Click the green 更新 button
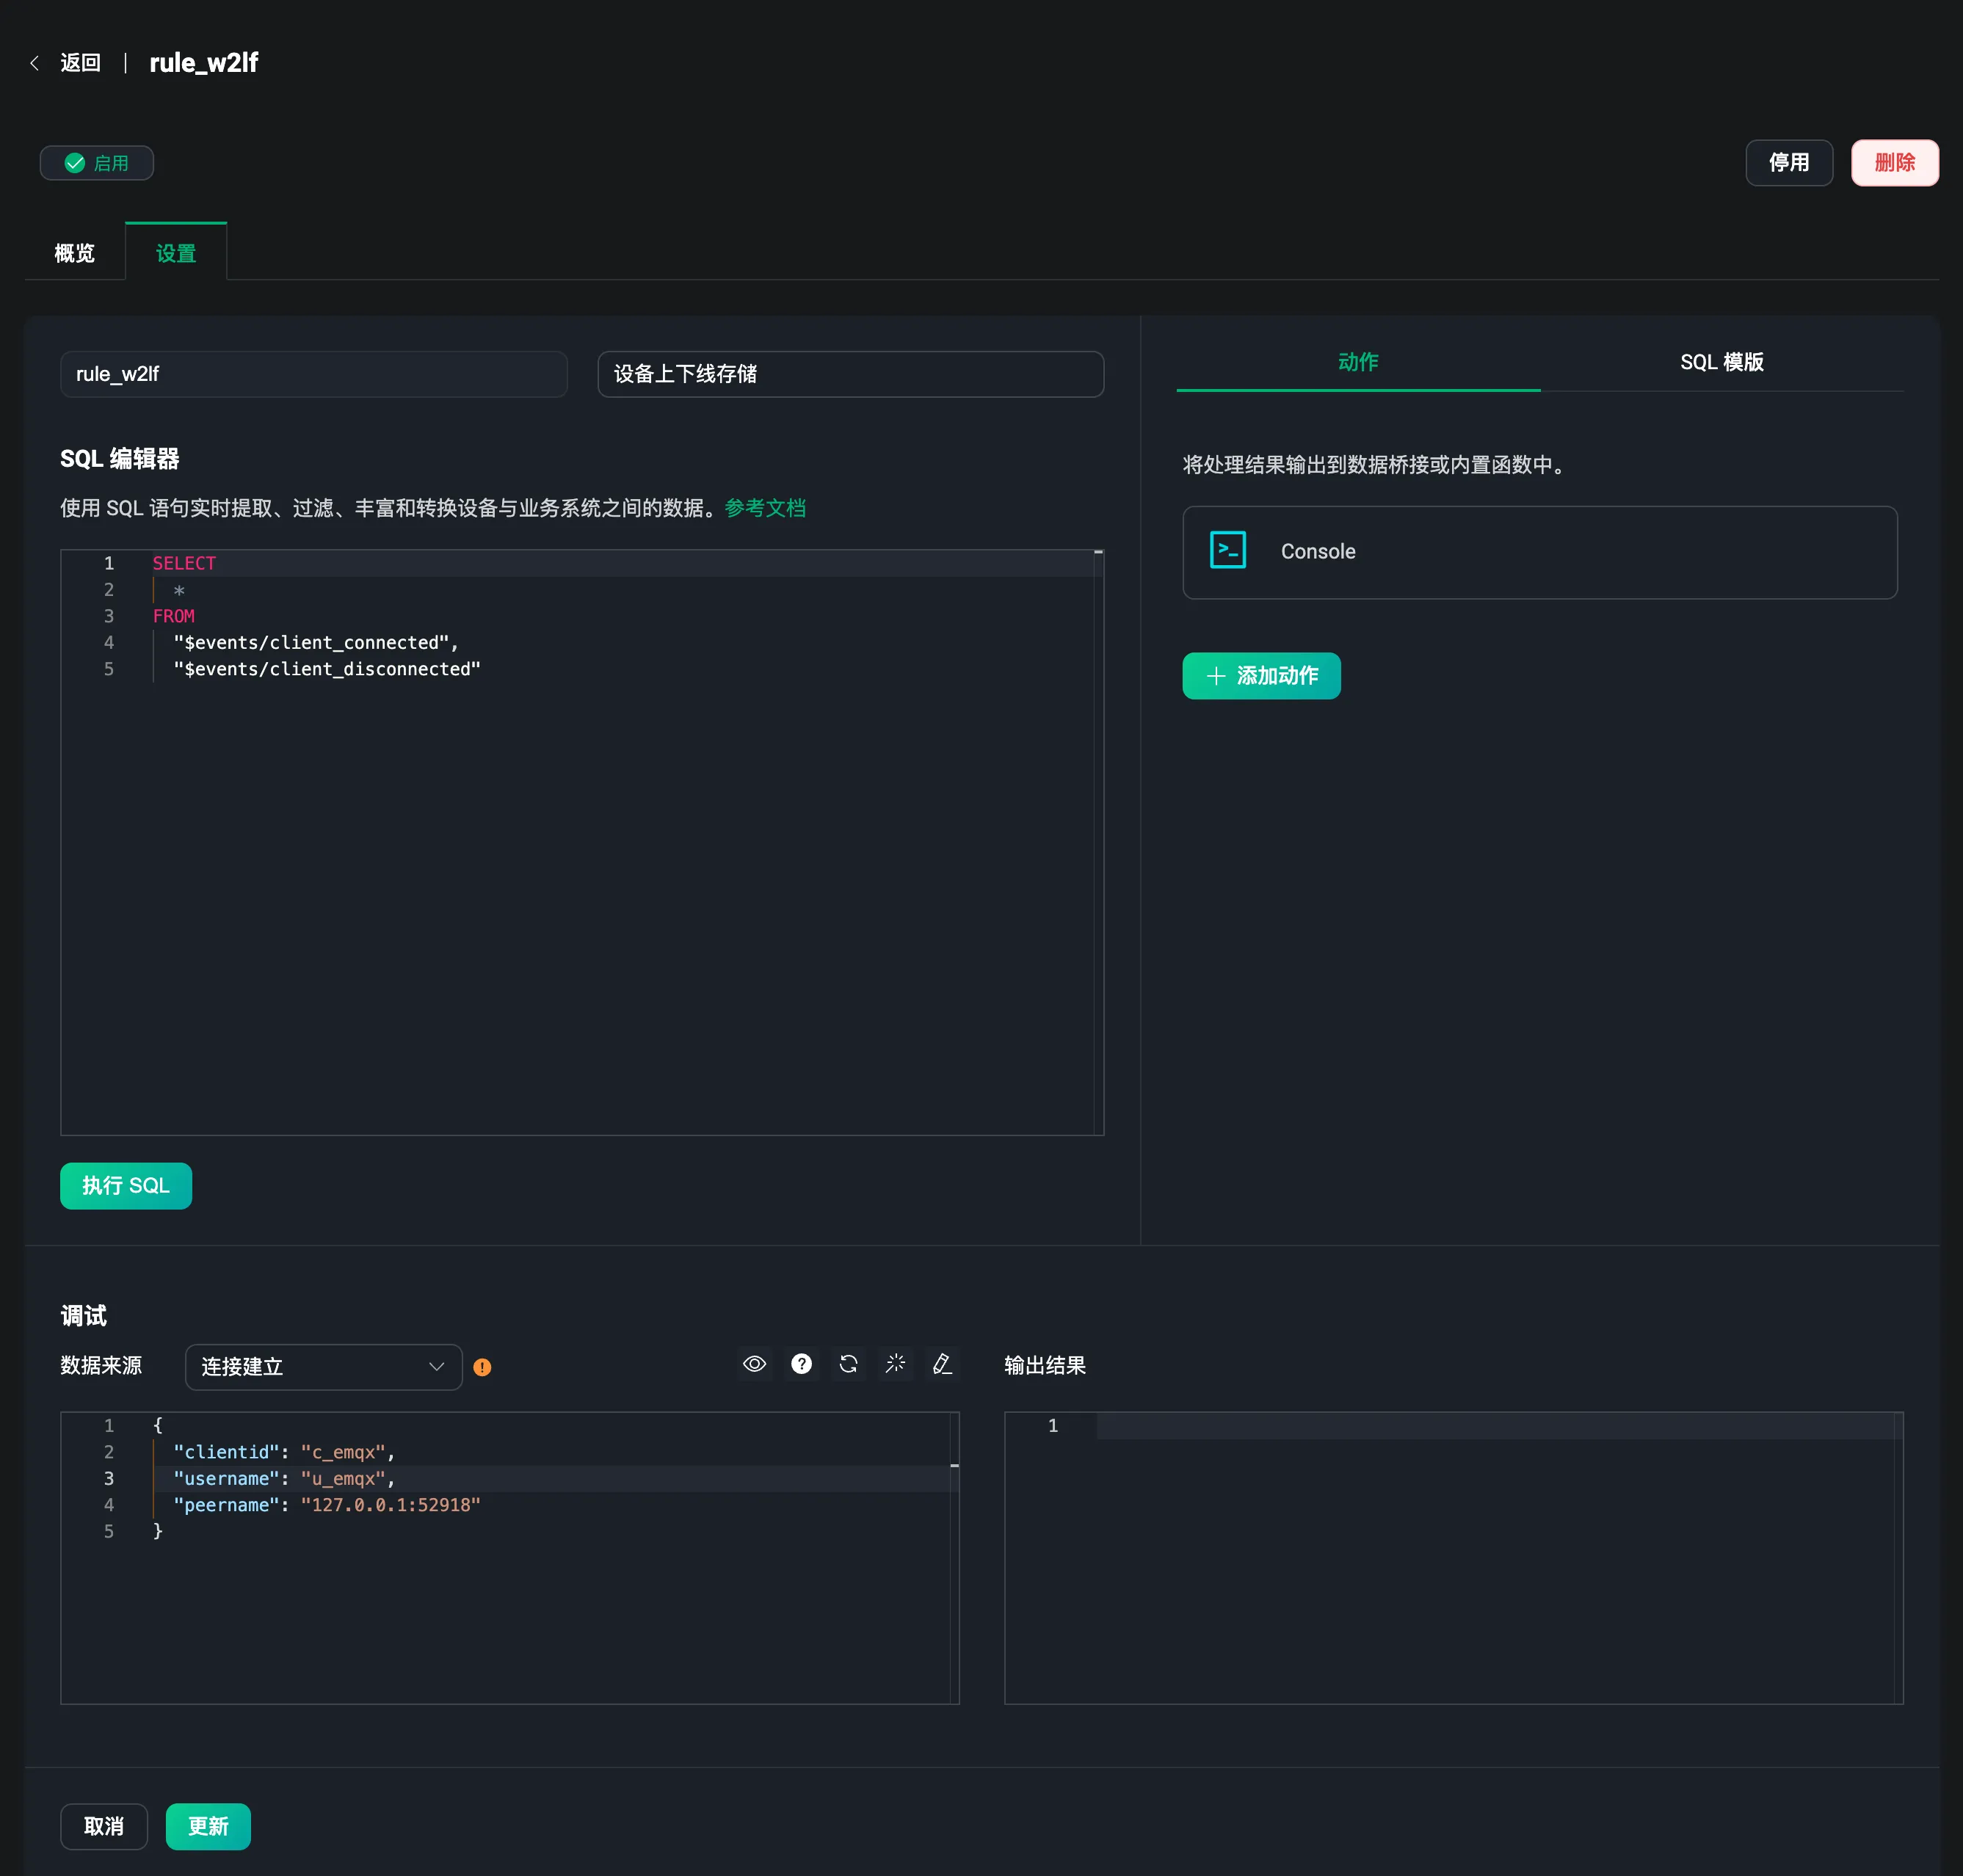1963x1876 pixels. click(x=208, y=1826)
